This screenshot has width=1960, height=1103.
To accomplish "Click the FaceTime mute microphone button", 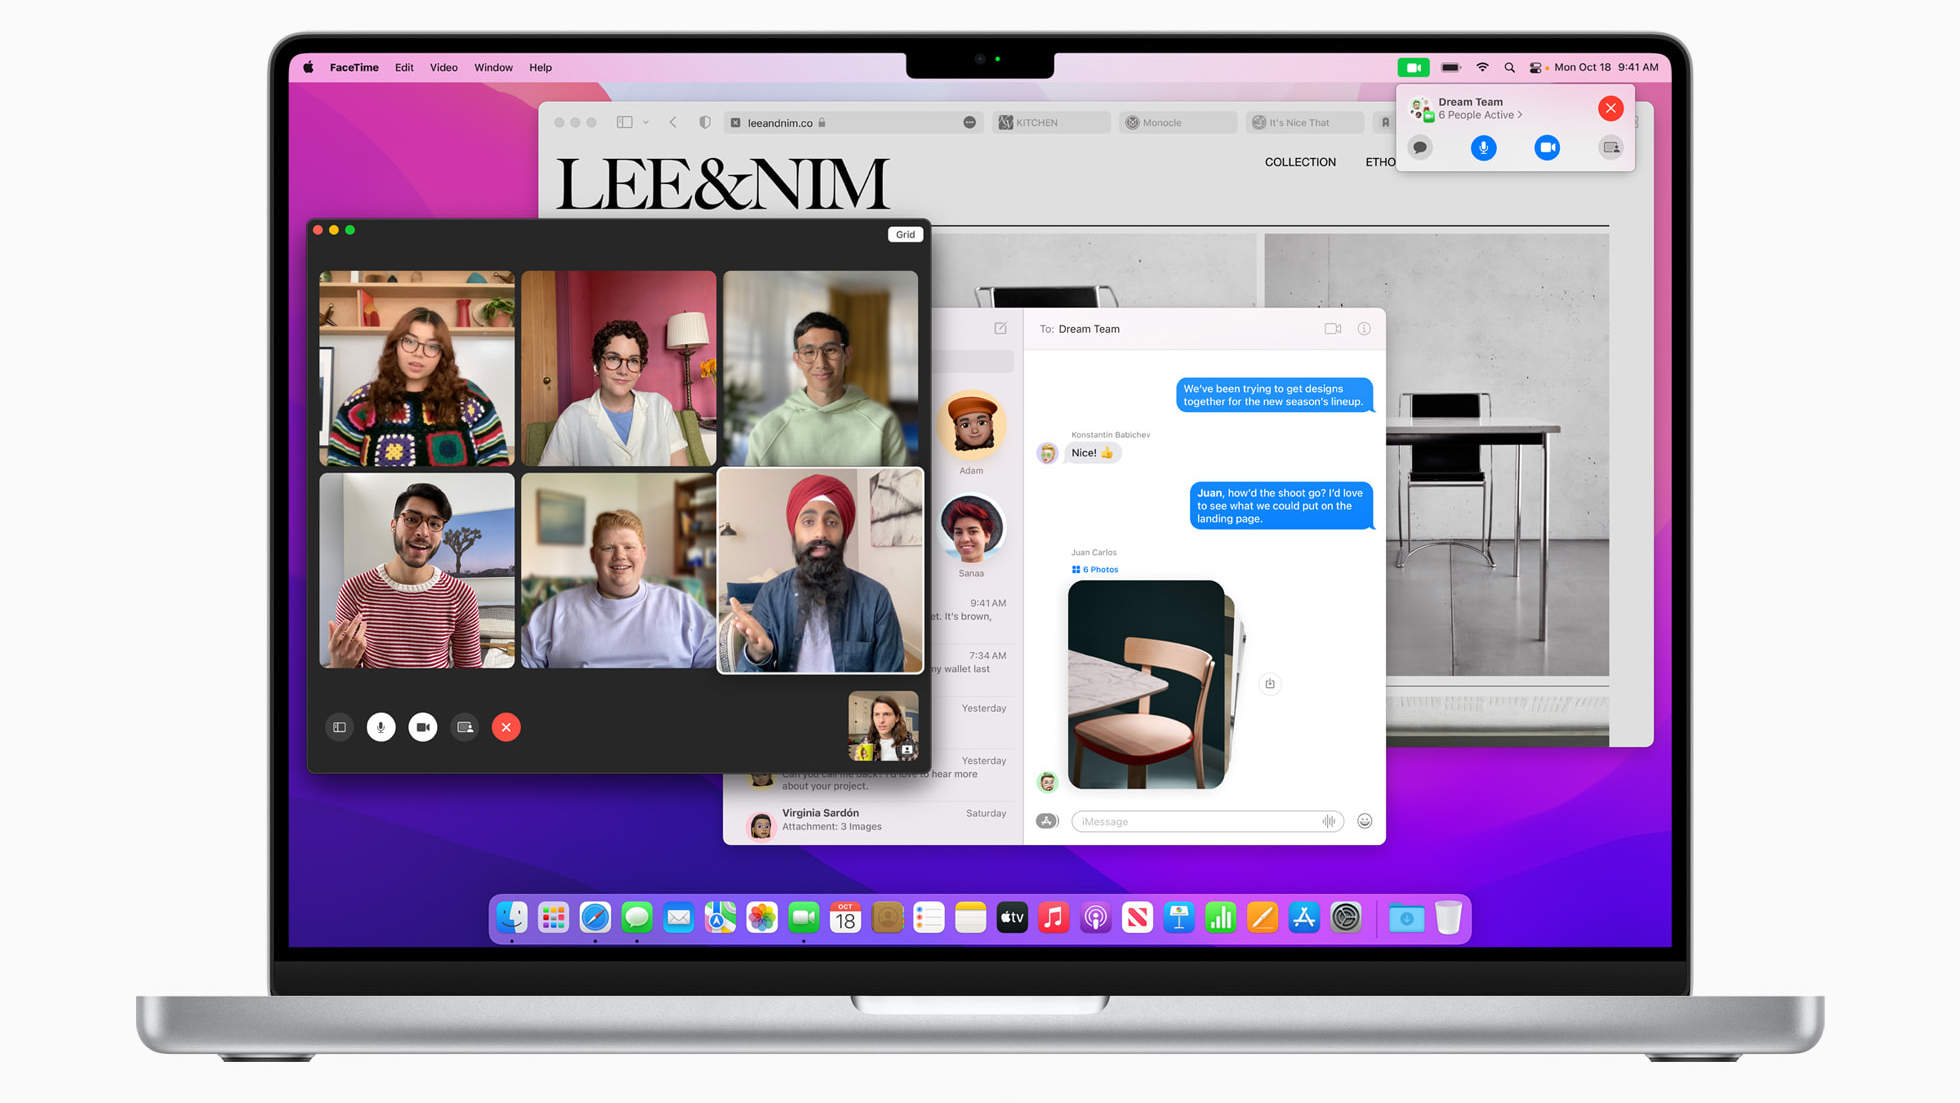I will click(381, 727).
